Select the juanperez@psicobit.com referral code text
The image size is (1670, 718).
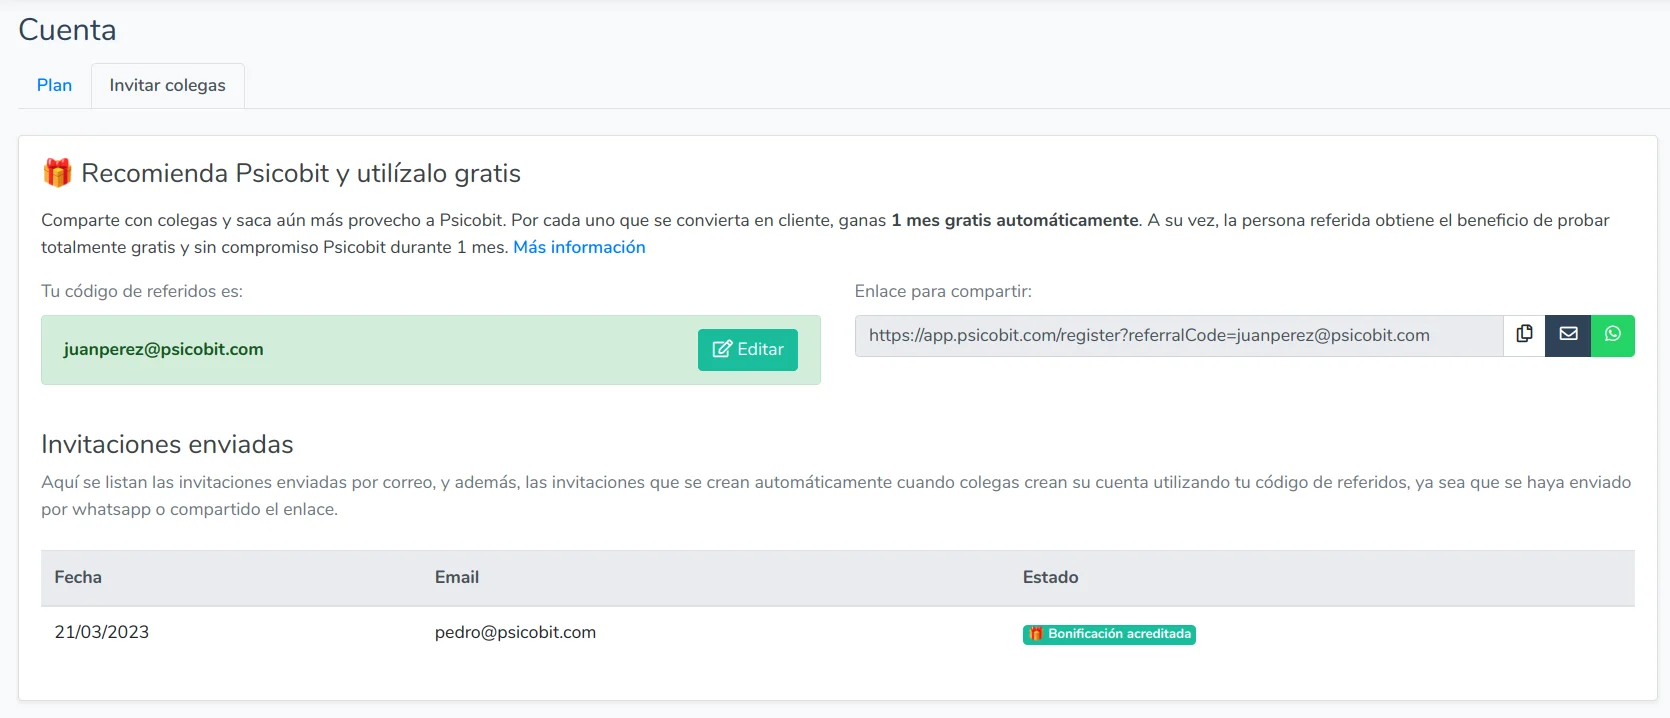[163, 349]
